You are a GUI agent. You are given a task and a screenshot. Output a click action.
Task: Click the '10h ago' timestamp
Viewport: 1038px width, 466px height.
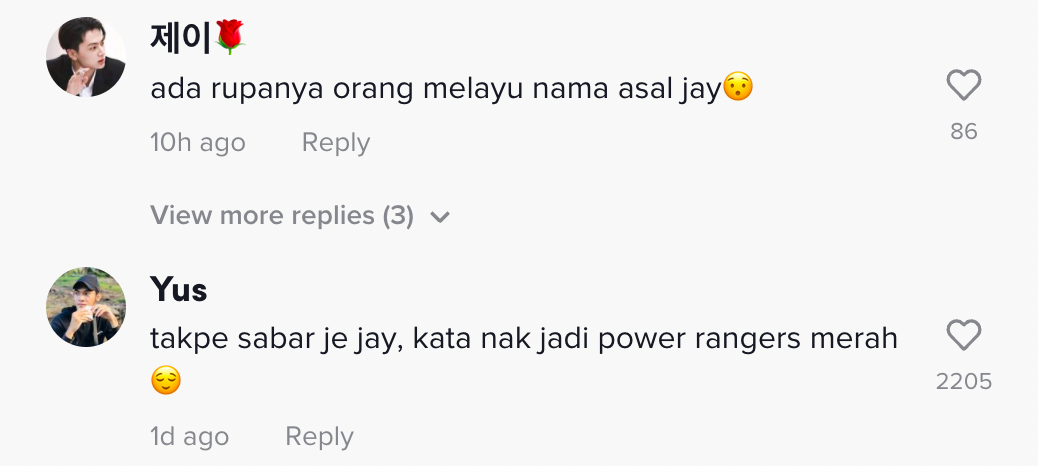pos(198,142)
